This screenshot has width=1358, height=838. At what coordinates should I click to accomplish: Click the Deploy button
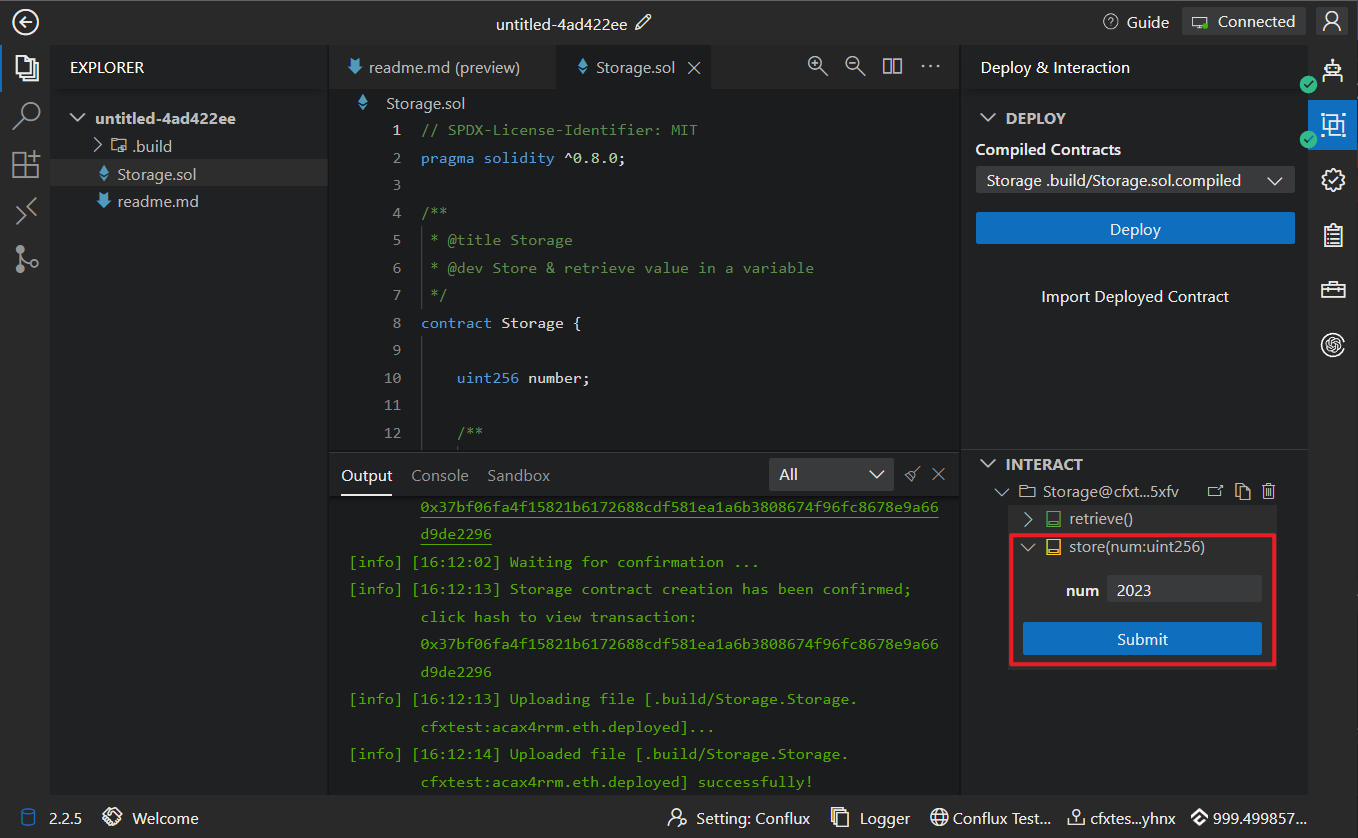click(x=1135, y=229)
